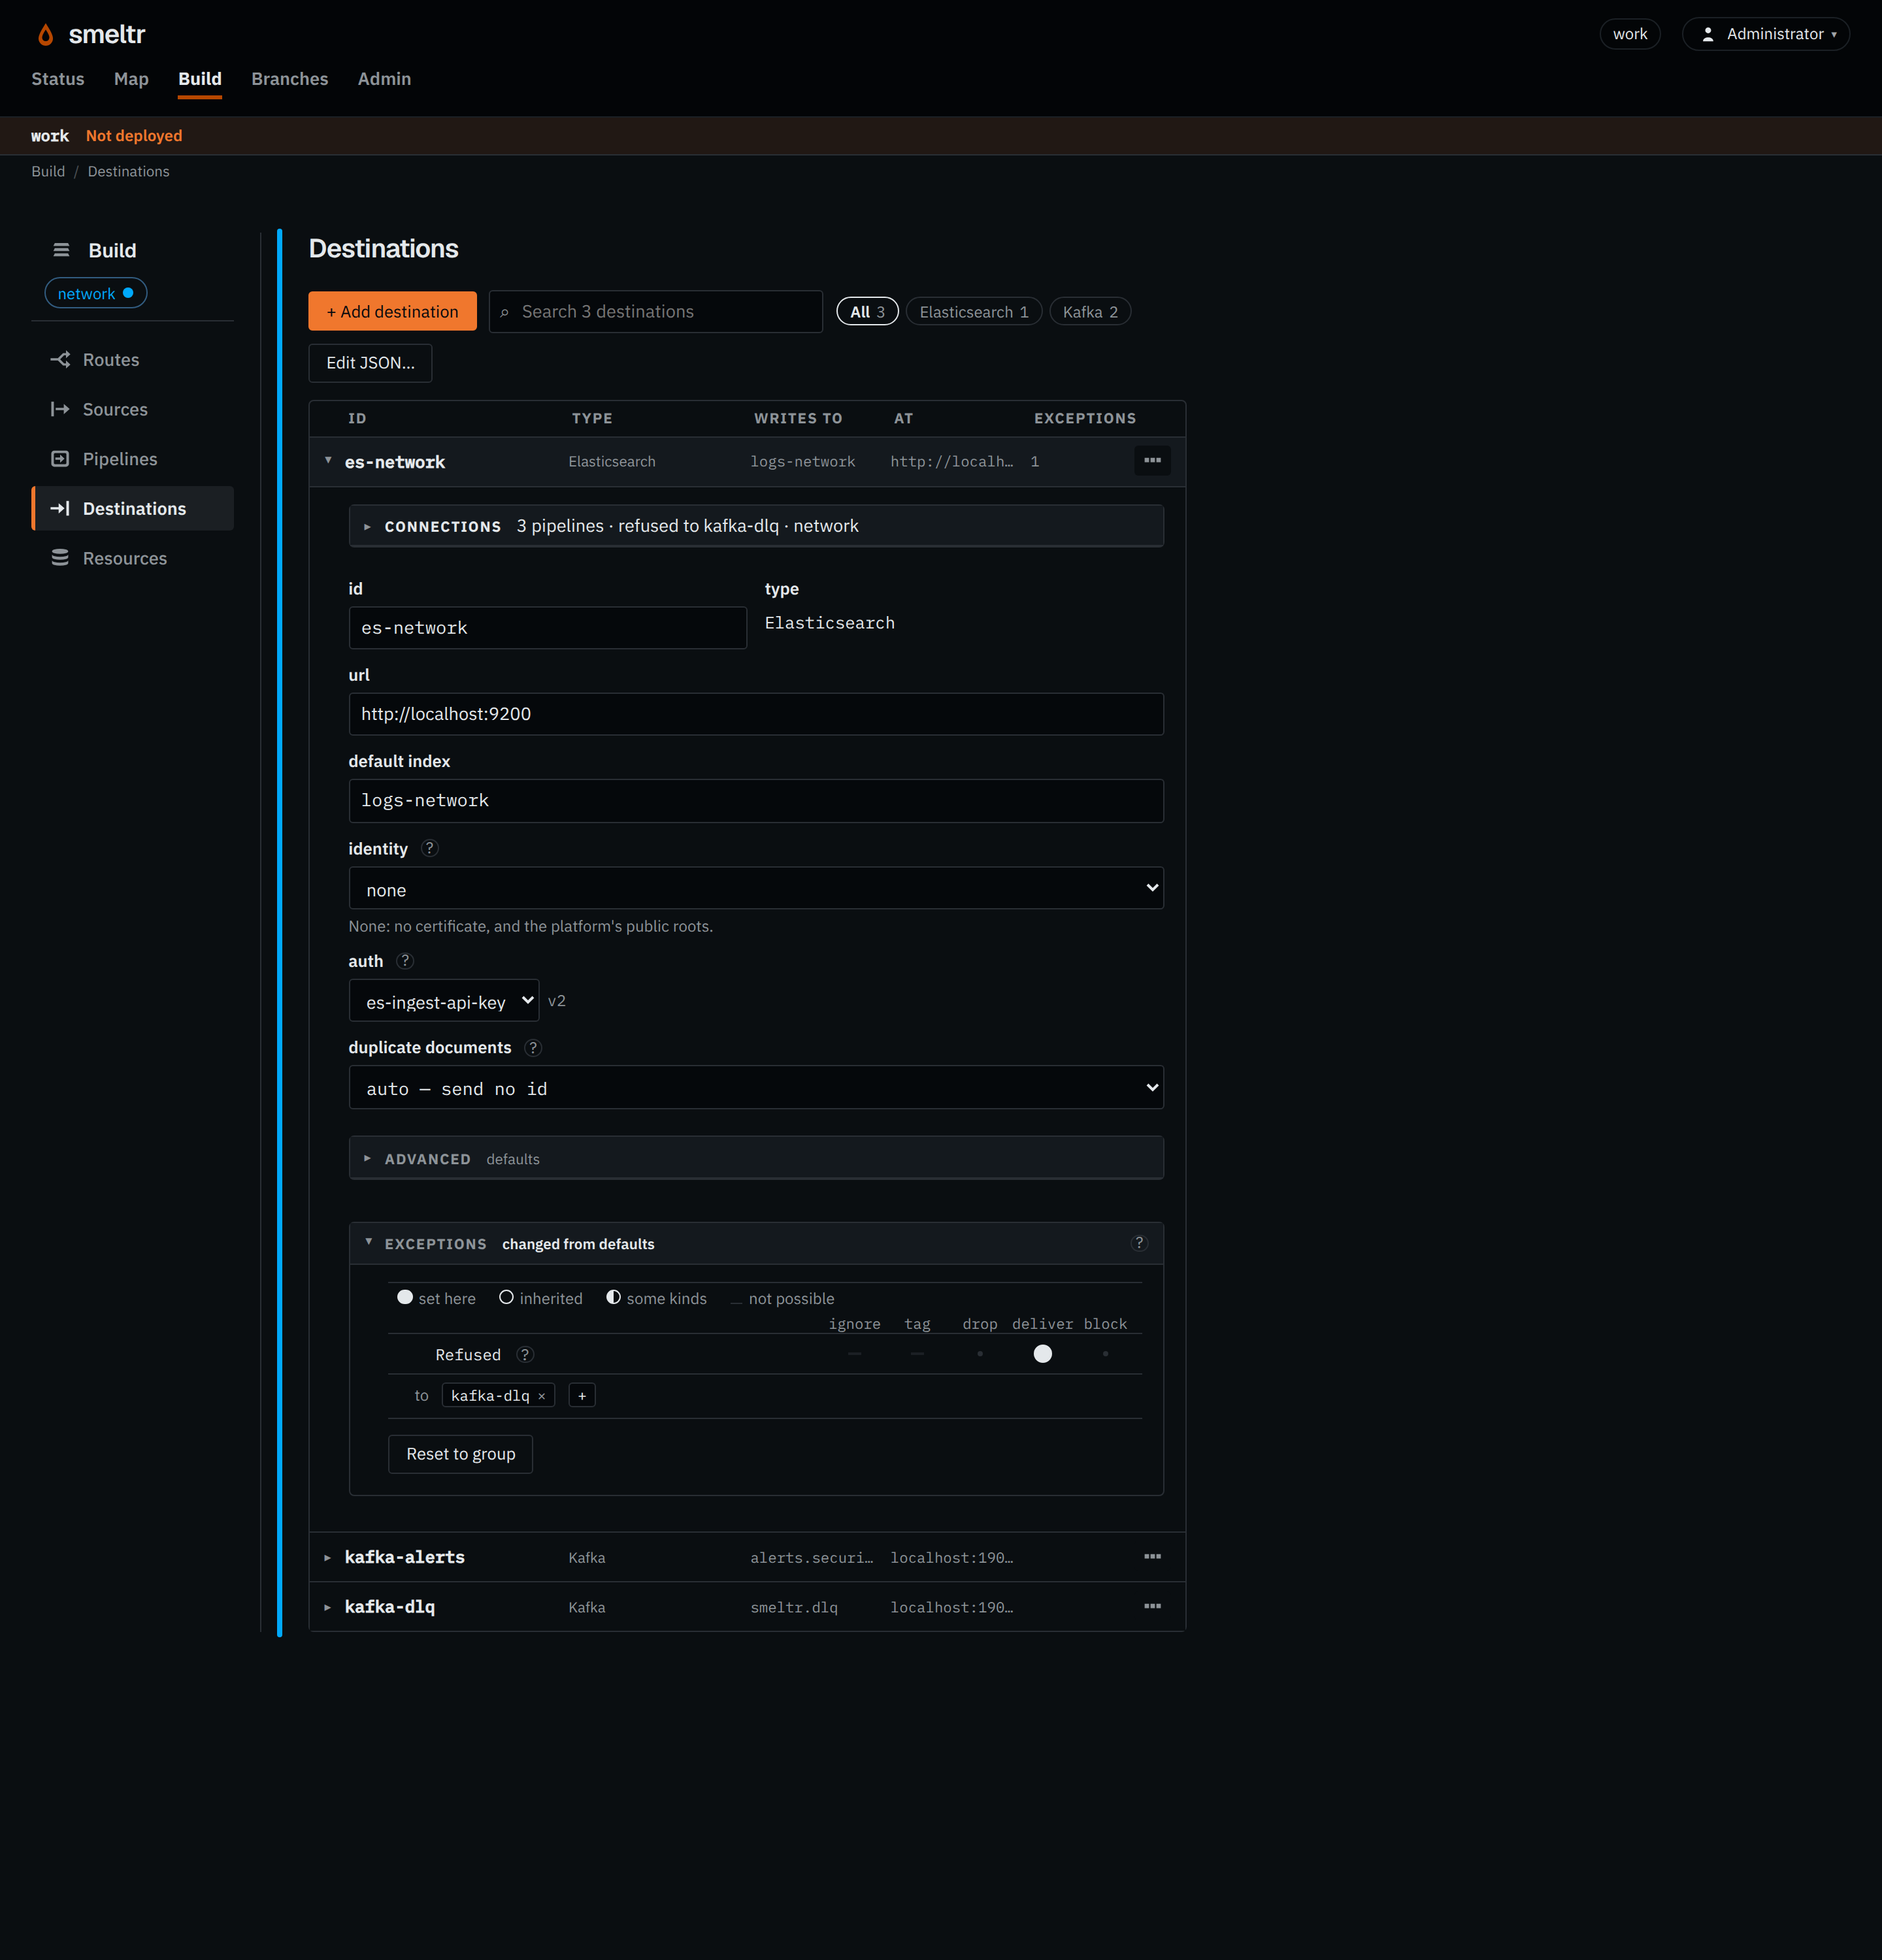Filter destinations by Elasticsearch
Viewport: 1882px width, 1960px height.
(x=974, y=312)
